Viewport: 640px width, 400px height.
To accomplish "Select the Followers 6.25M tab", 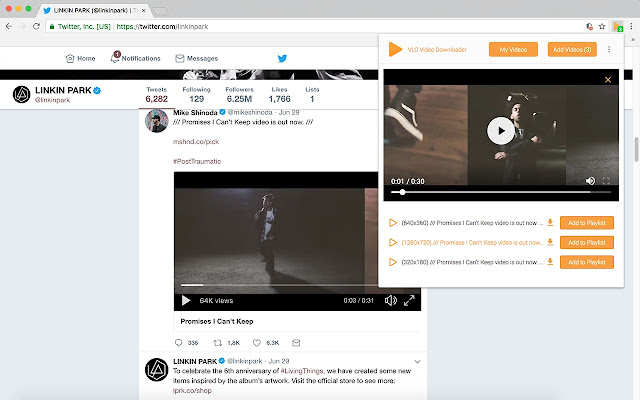I will click(240, 95).
